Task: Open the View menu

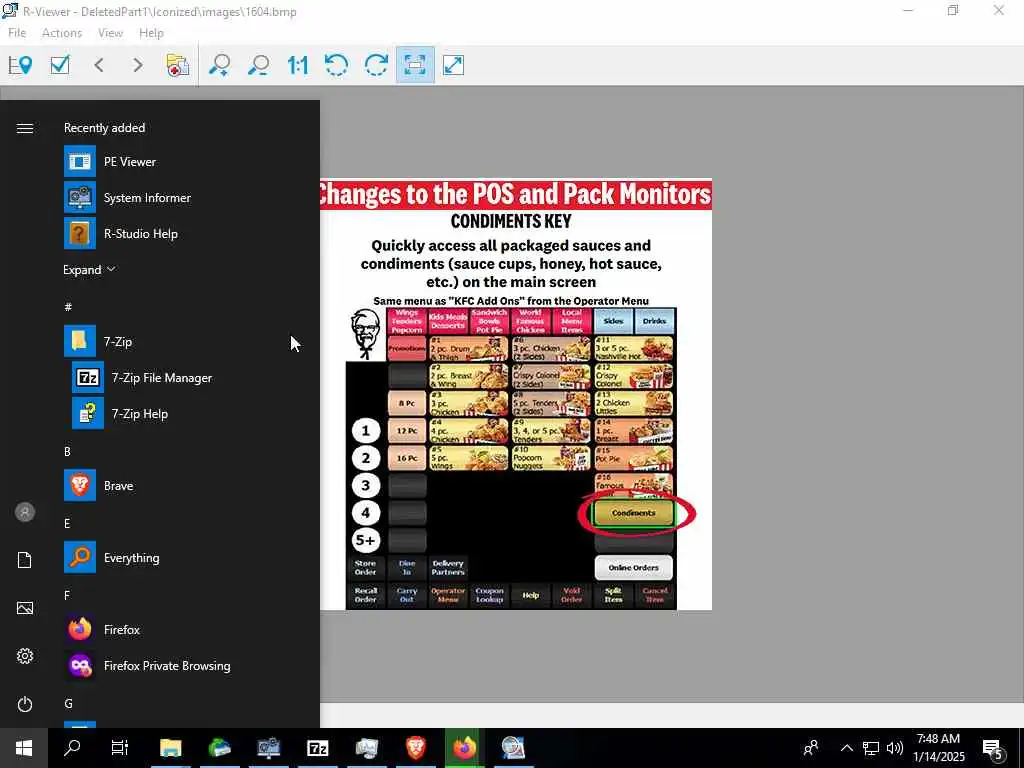Action: 110,33
